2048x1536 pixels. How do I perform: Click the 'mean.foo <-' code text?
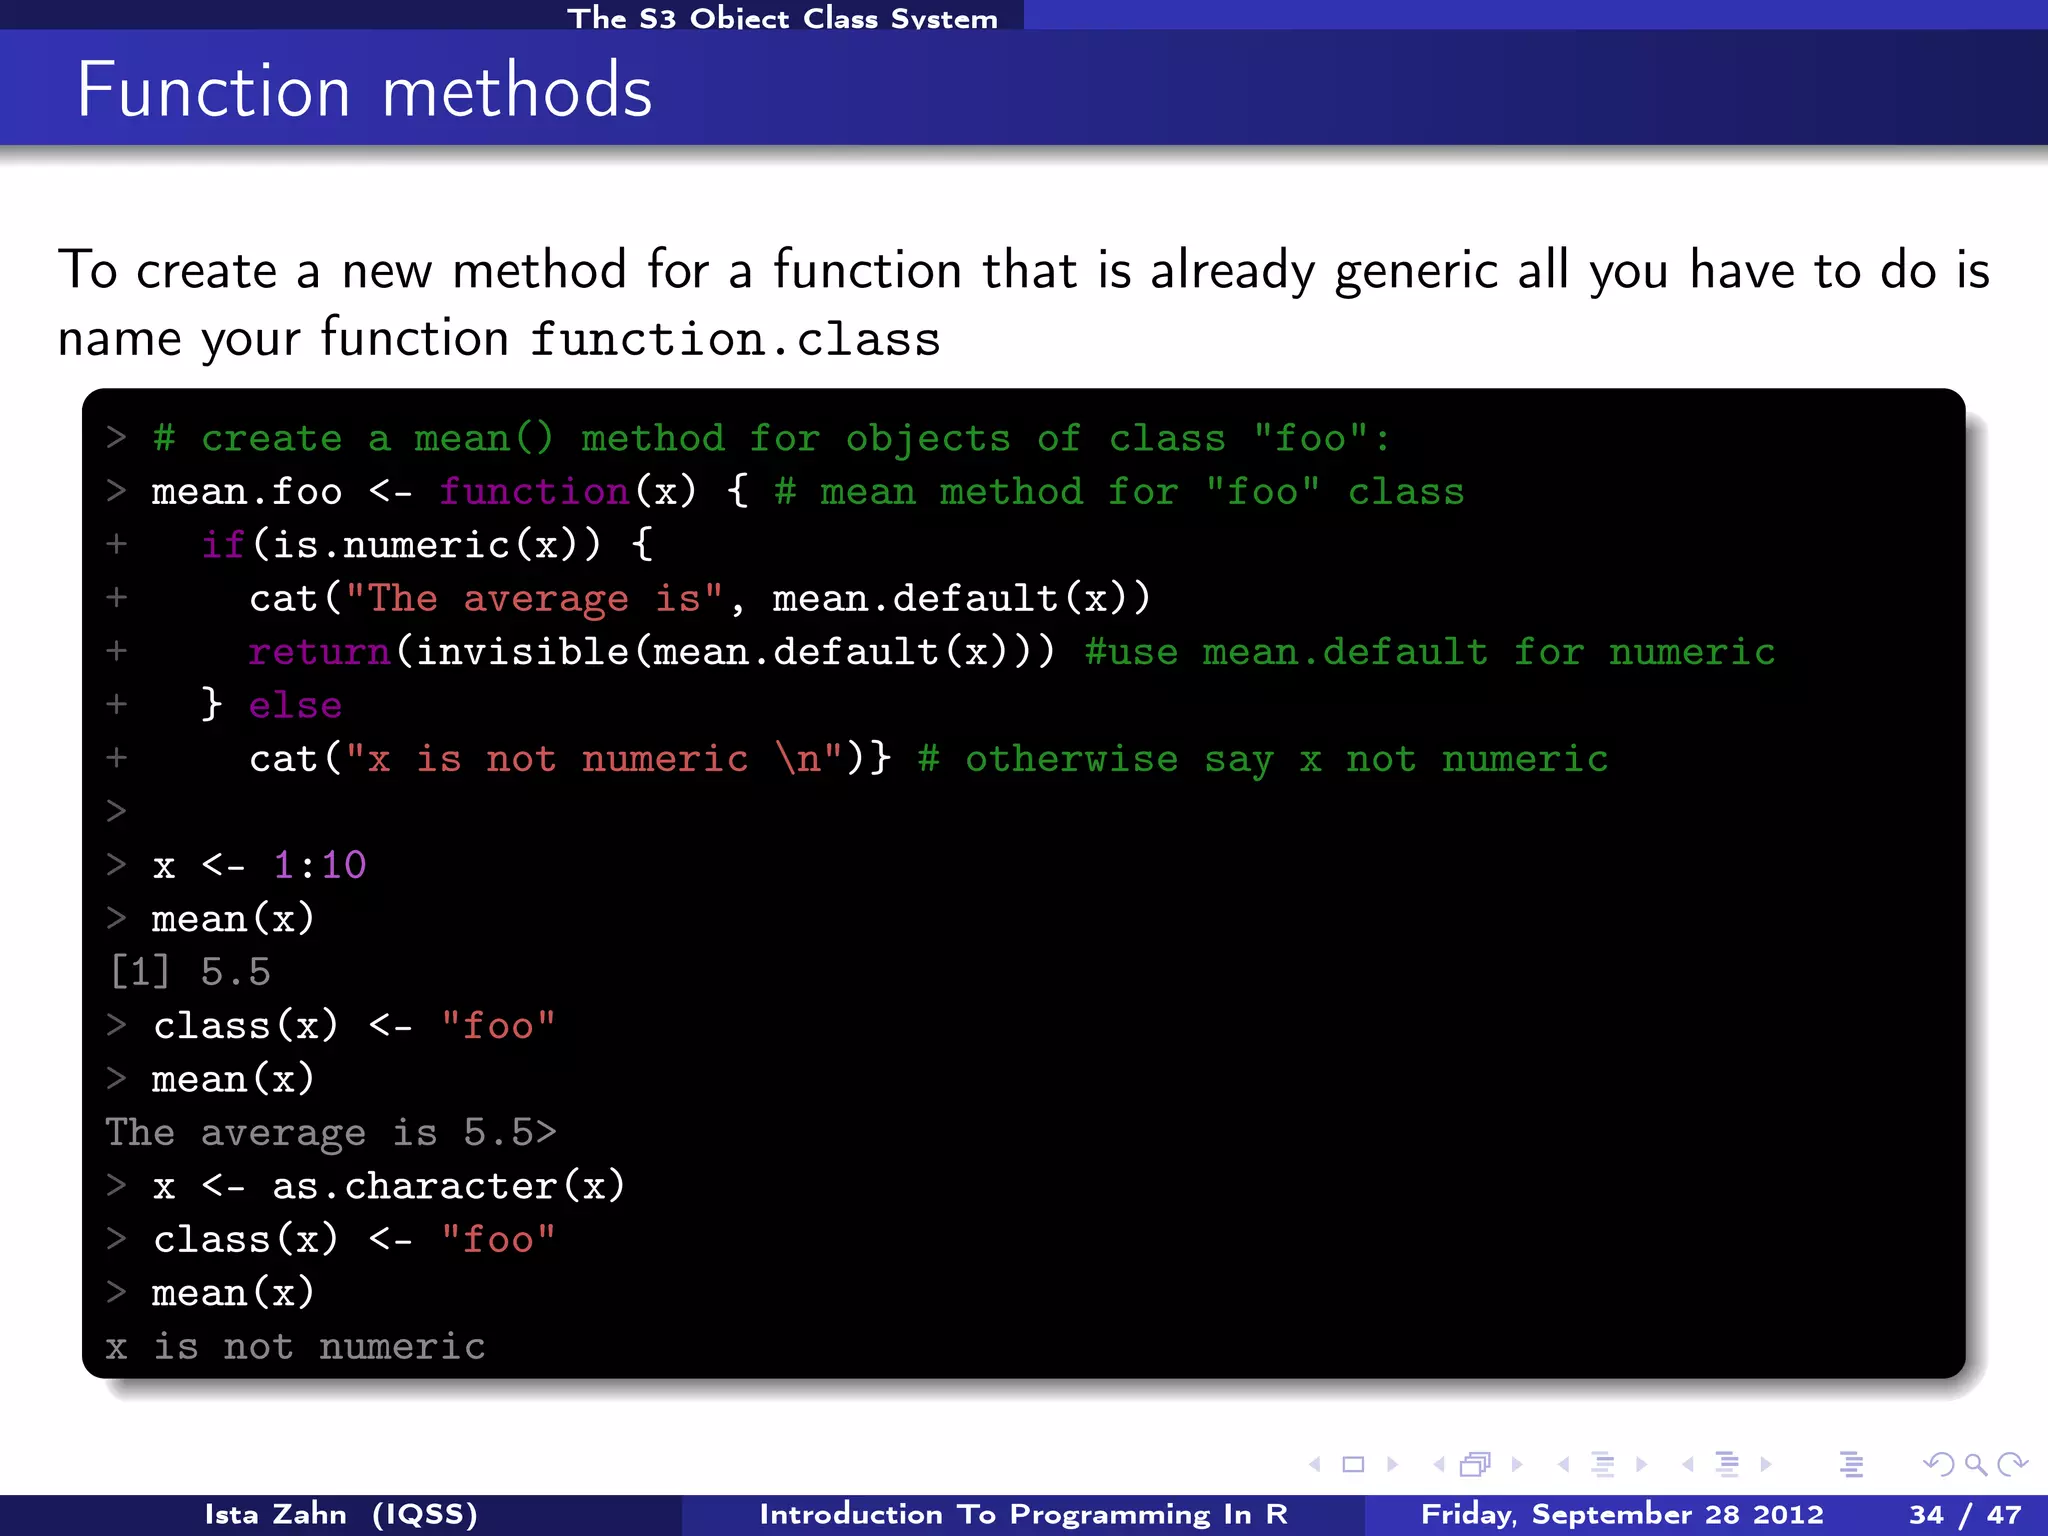click(281, 491)
